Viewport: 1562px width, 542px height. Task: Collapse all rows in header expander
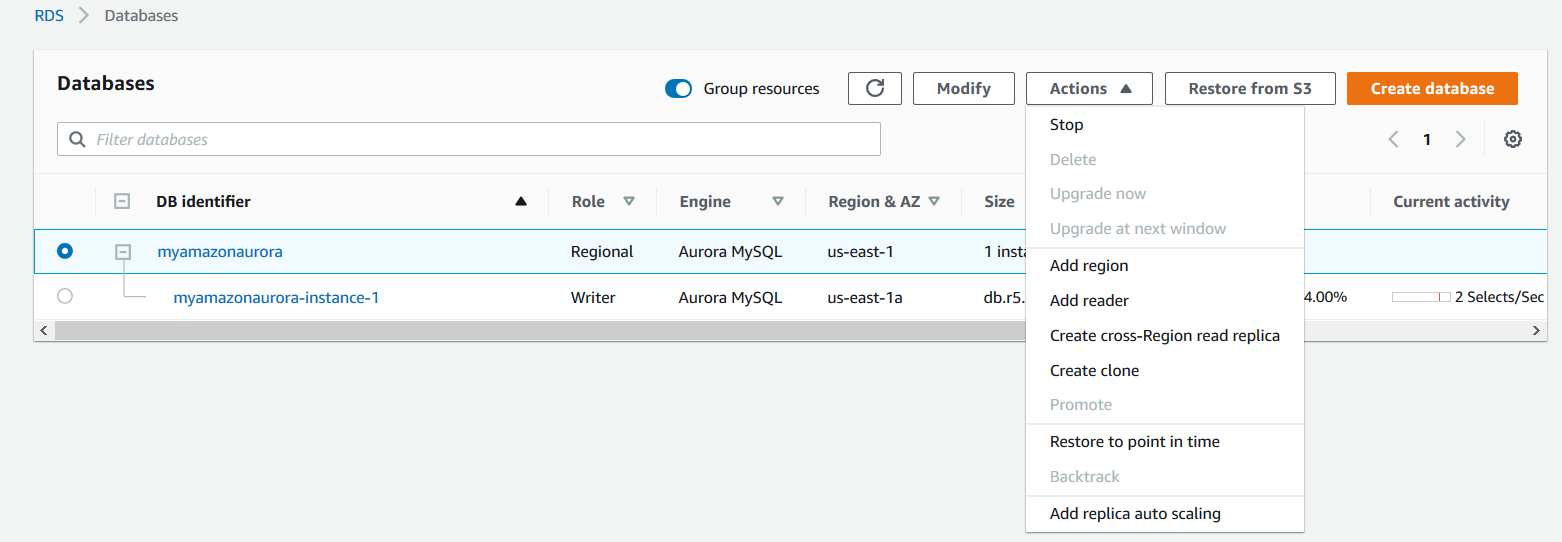(x=122, y=201)
